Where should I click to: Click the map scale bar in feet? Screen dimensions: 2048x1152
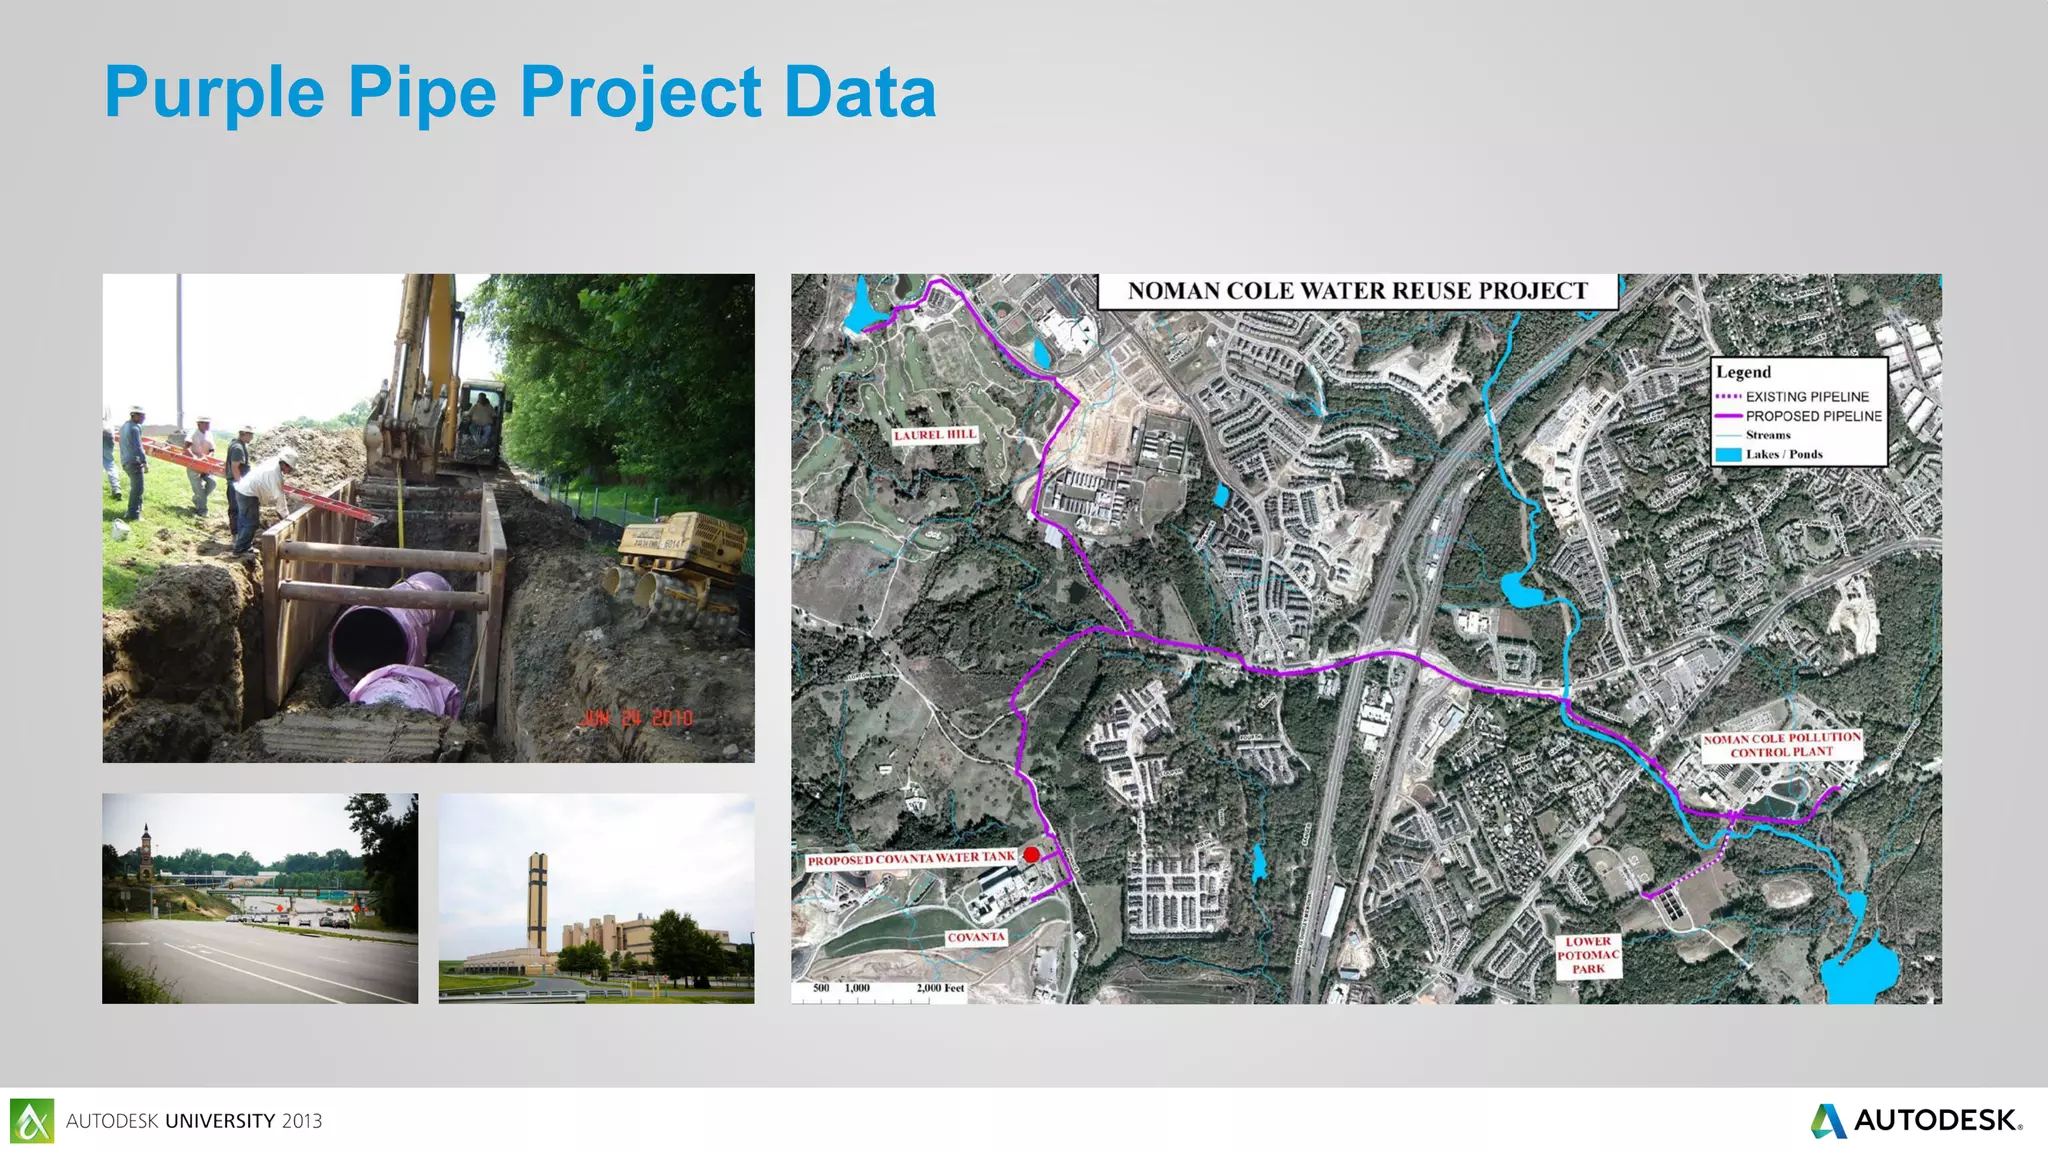coord(880,991)
